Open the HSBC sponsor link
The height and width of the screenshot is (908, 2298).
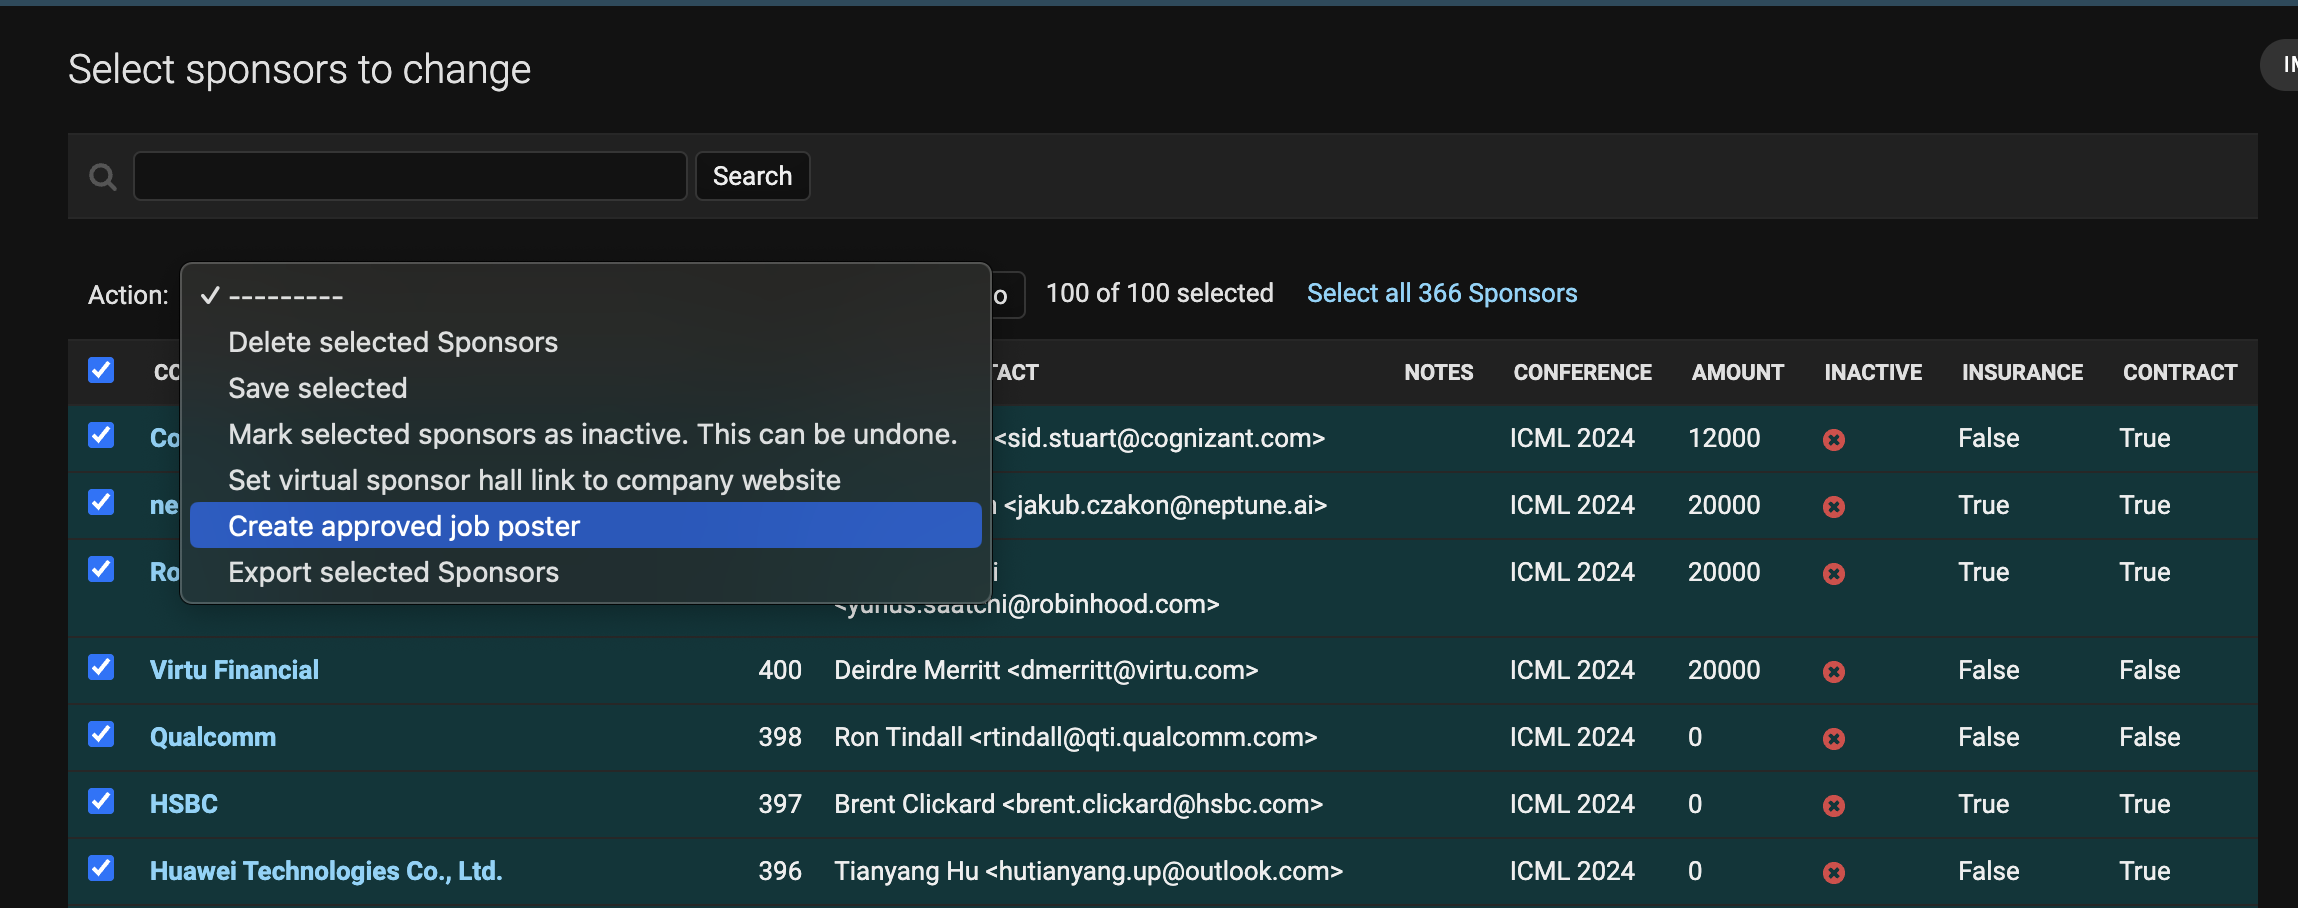[x=184, y=804]
